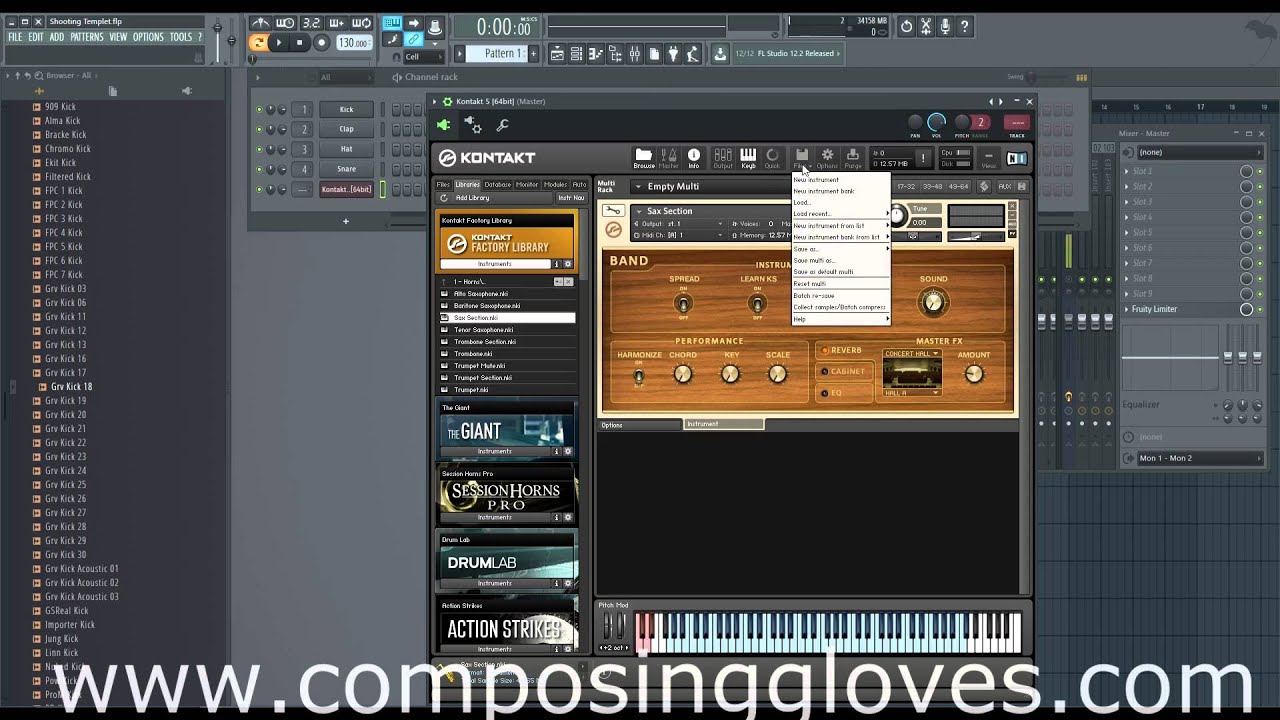Click the FL Studio stop button
Viewport: 1280px width, 720px height.
[x=299, y=42]
